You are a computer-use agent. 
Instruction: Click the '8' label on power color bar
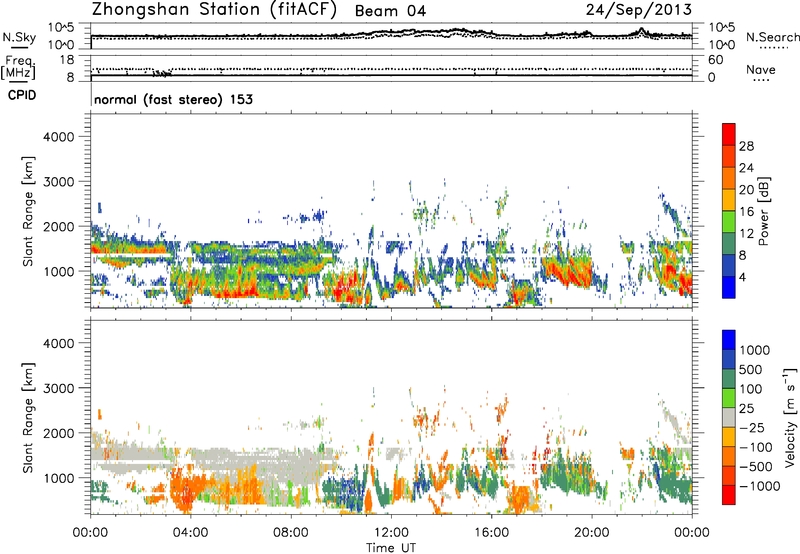tap(743, 256)
